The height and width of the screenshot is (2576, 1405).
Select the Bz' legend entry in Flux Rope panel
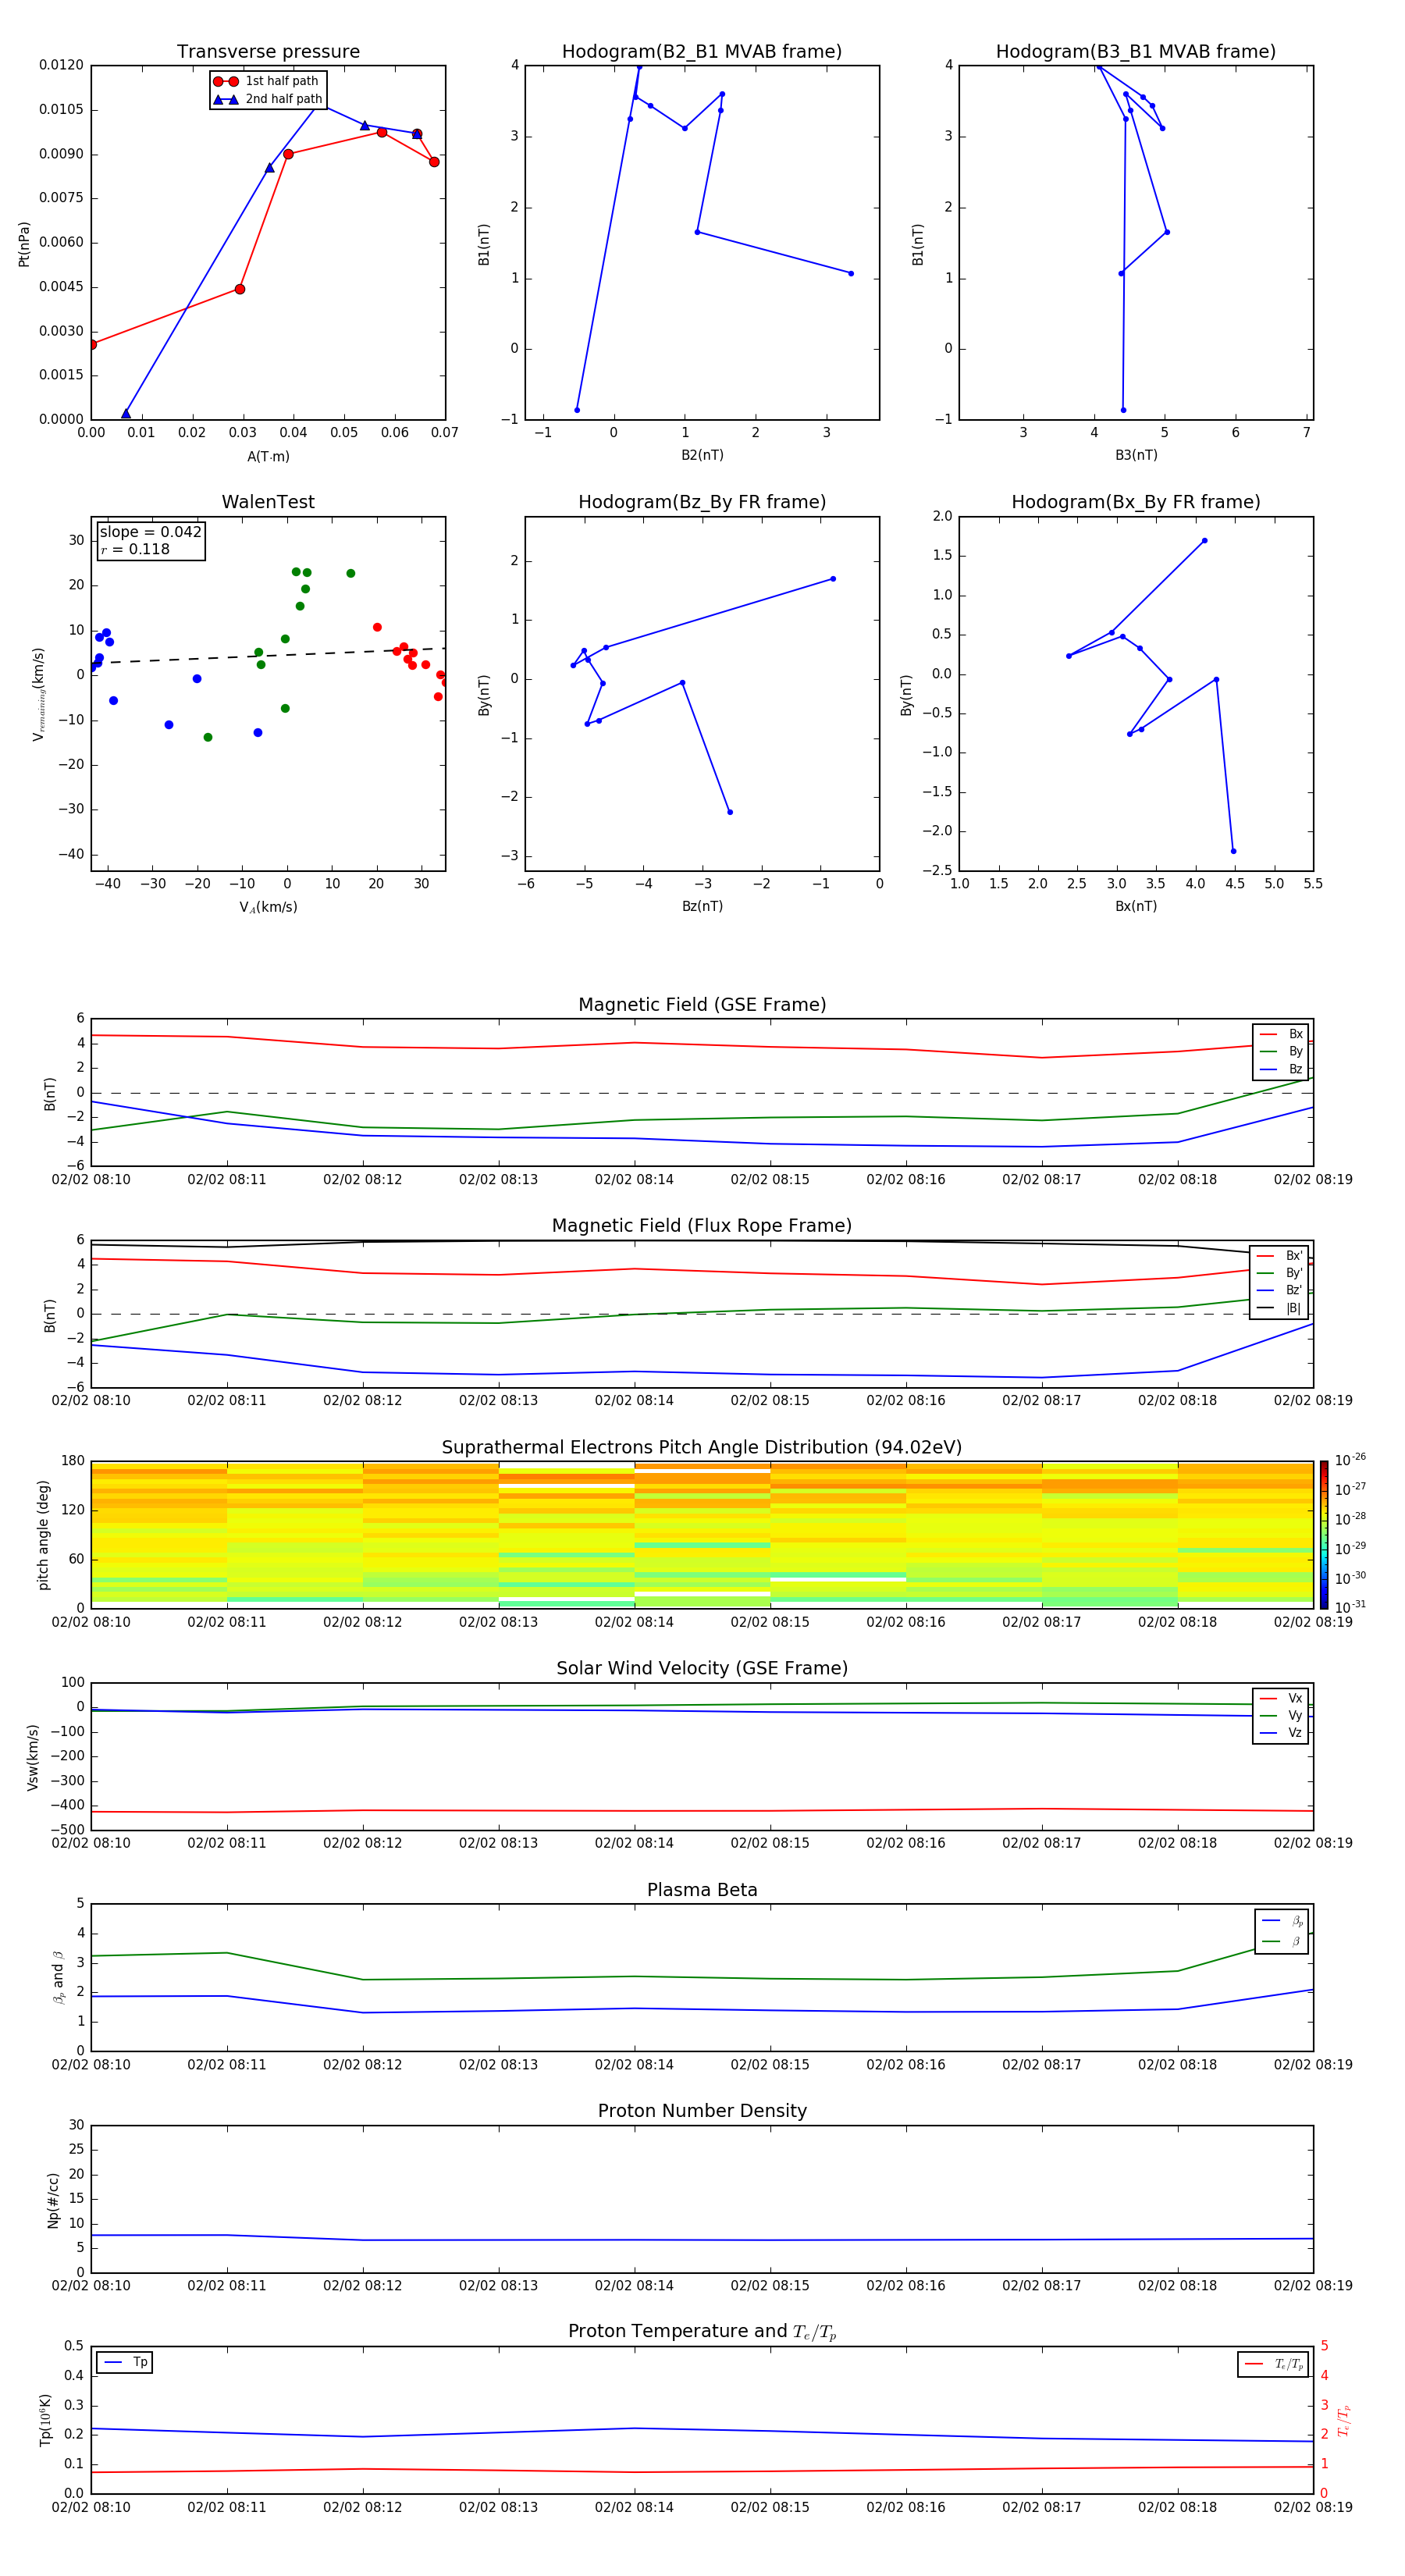1280,1291
